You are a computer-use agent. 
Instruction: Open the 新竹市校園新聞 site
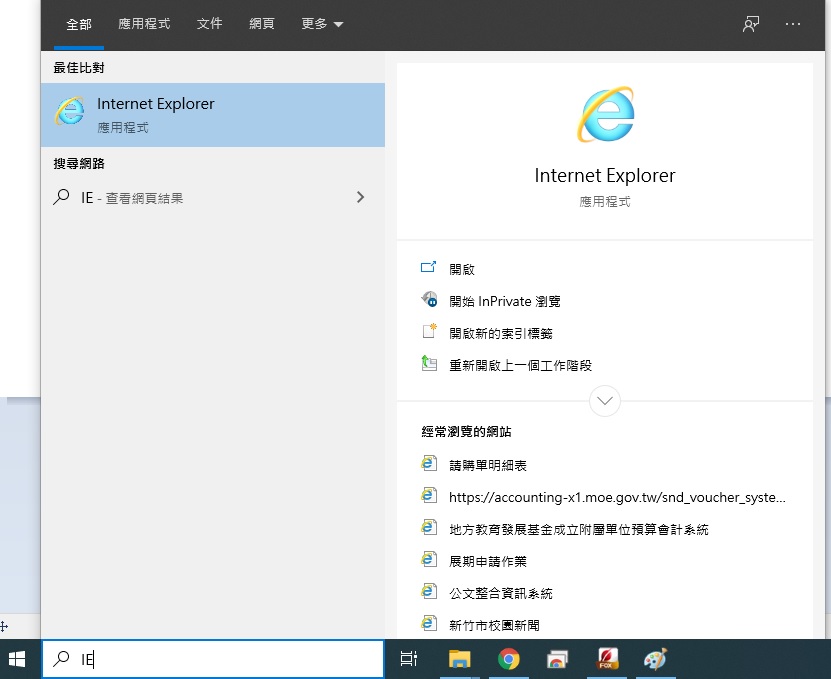[x=494, y=625]
